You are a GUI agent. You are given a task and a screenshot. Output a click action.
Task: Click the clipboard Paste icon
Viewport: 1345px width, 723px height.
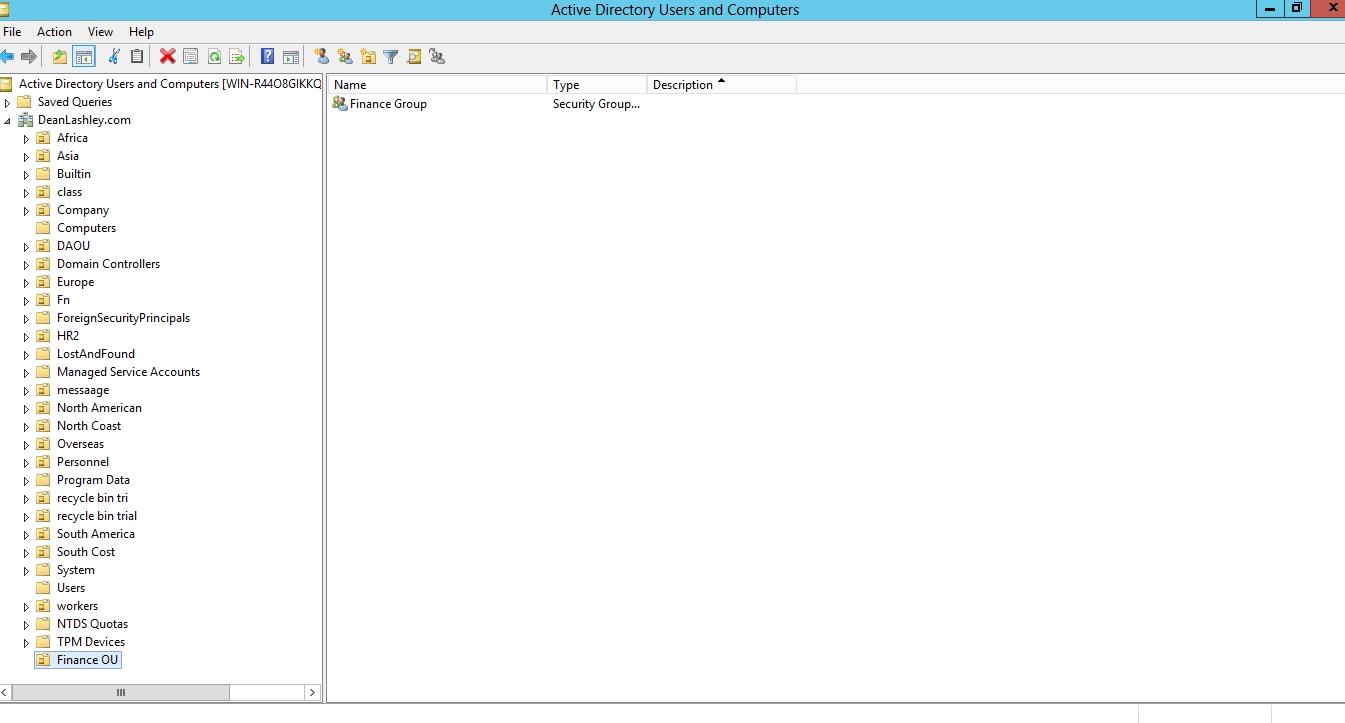pyautogui.click(x=137, y=57)
